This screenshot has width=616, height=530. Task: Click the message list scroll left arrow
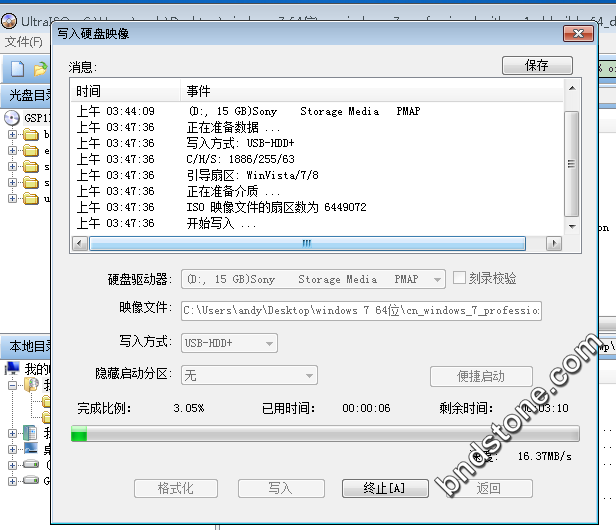point(80,243)
